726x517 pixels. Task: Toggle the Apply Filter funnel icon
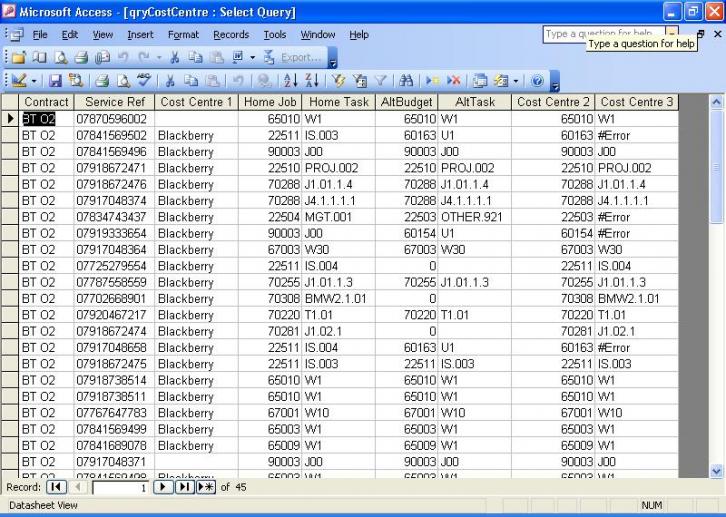(381, 81)
